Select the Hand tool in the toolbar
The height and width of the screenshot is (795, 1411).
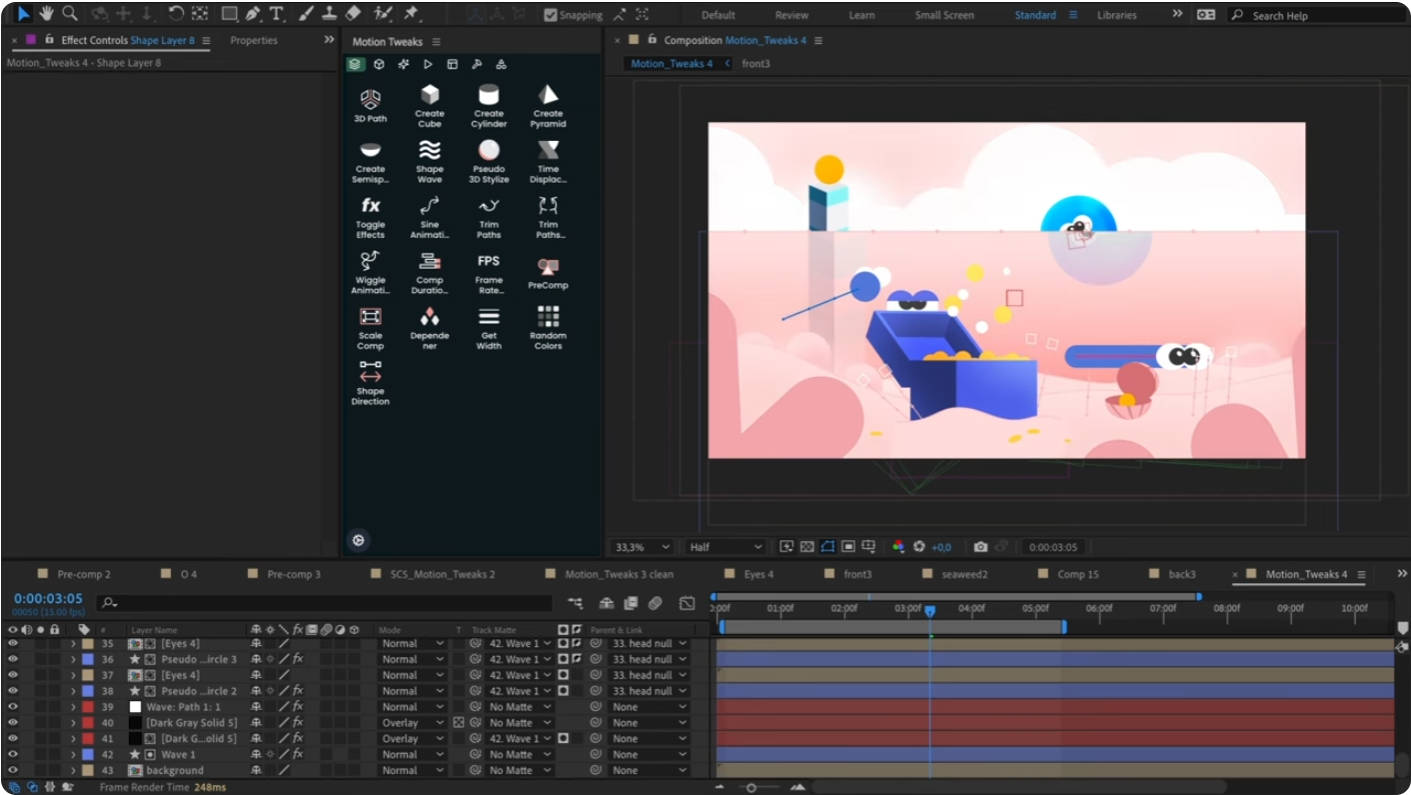44,15
